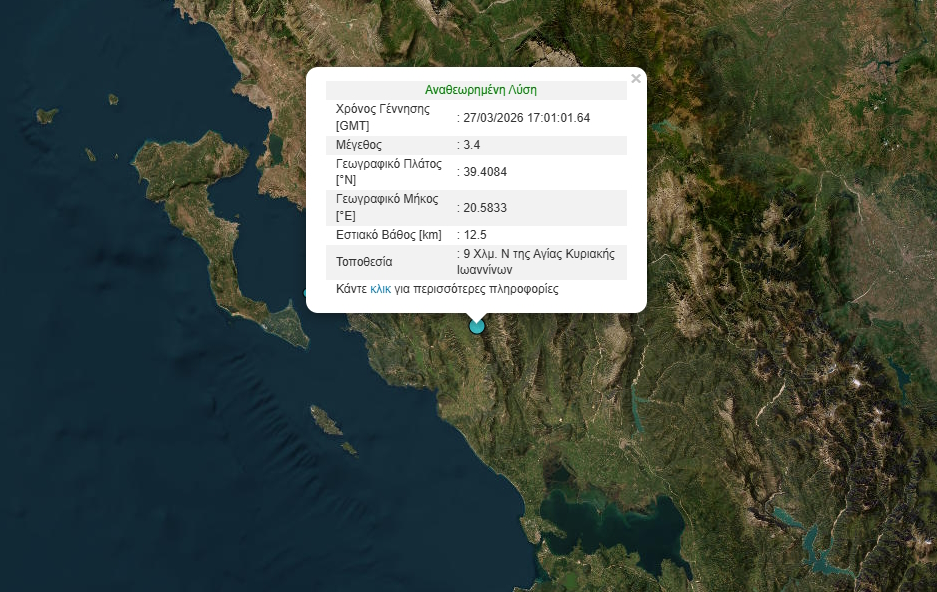Click the latitude value 39.4084
Screen dimensions: 937x592
click(x=487, y=170)
